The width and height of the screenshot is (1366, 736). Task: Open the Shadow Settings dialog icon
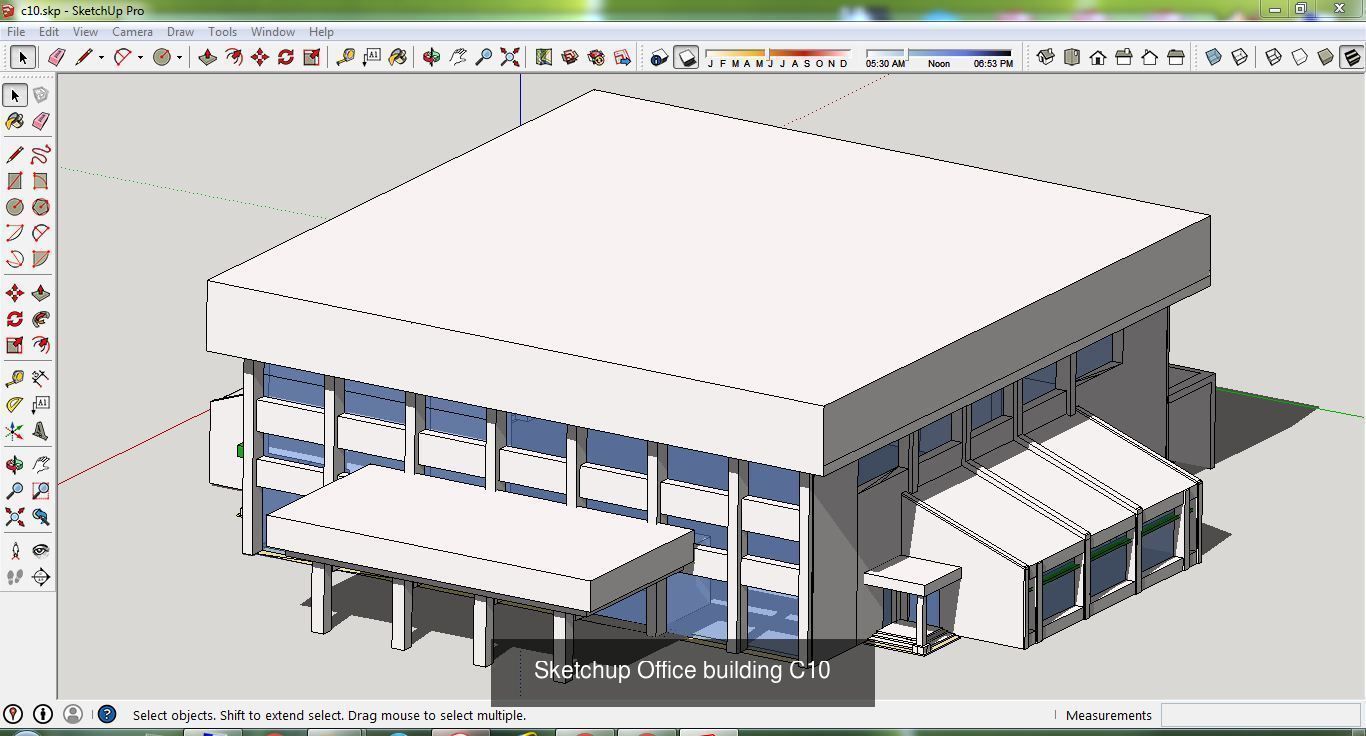(x=659, y=57)
